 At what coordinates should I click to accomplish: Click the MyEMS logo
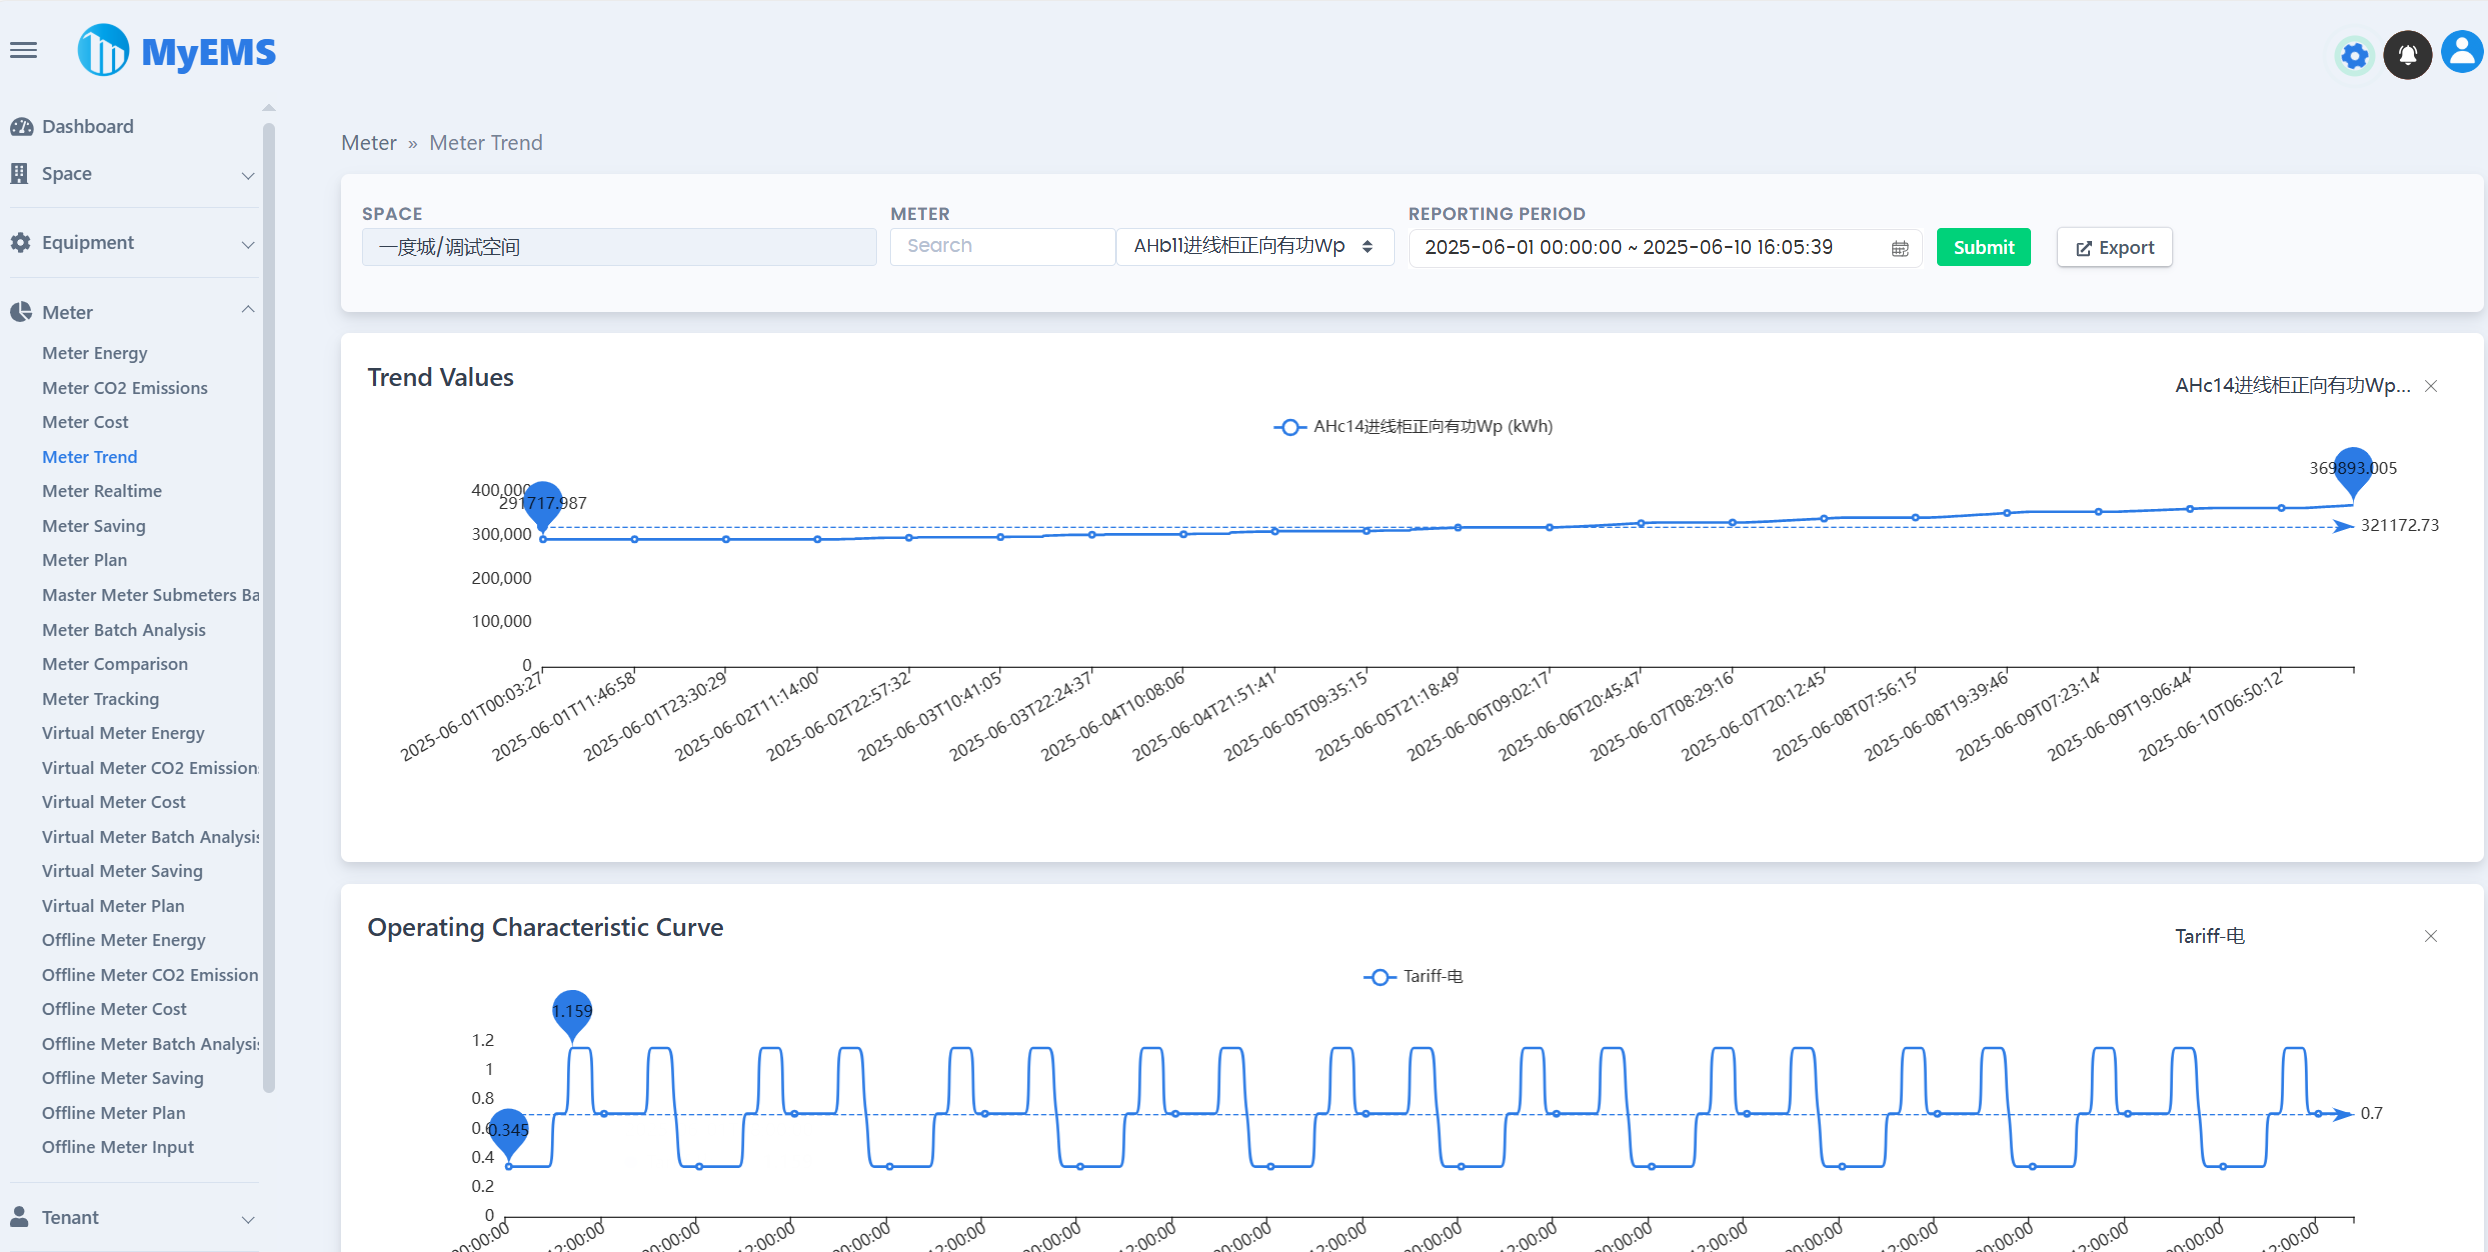(x=177, y=51)
